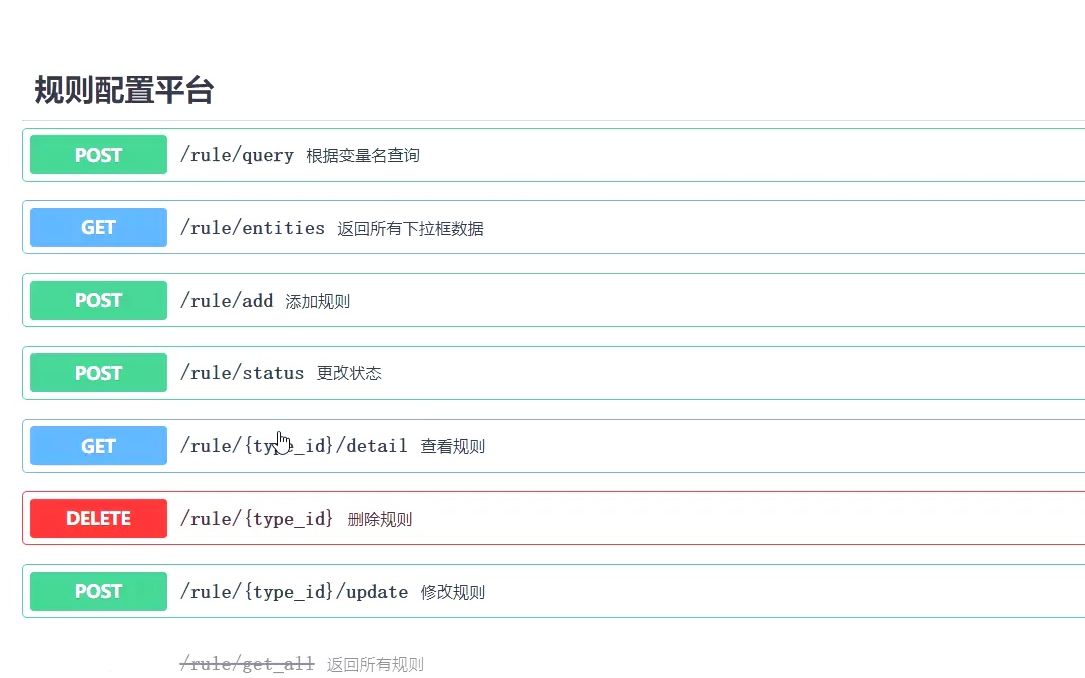1085x678 pixels.
Task: Click the GET badge on /rule/{type_id}/detail
Action: pyautogui.click(x=97, y=445)
